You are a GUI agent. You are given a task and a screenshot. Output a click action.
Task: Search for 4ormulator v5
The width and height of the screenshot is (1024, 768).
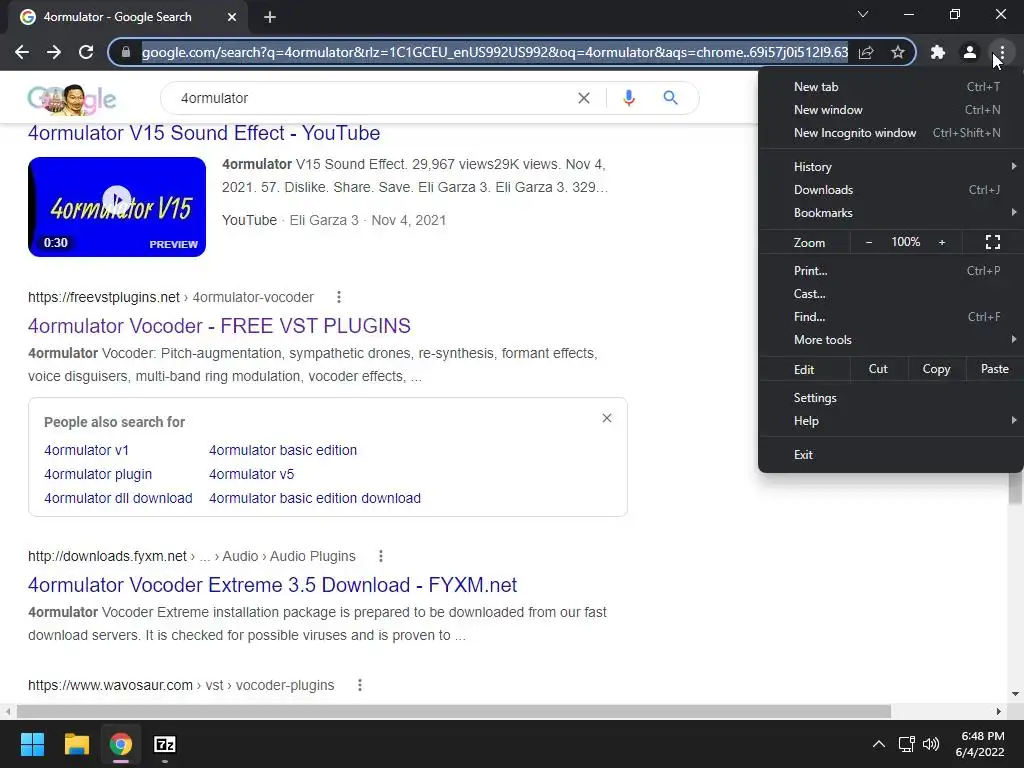(x=251, y=474)
